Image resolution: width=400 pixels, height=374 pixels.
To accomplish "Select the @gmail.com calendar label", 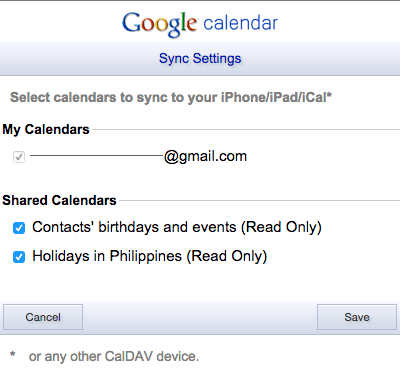I will pos(138,156).
